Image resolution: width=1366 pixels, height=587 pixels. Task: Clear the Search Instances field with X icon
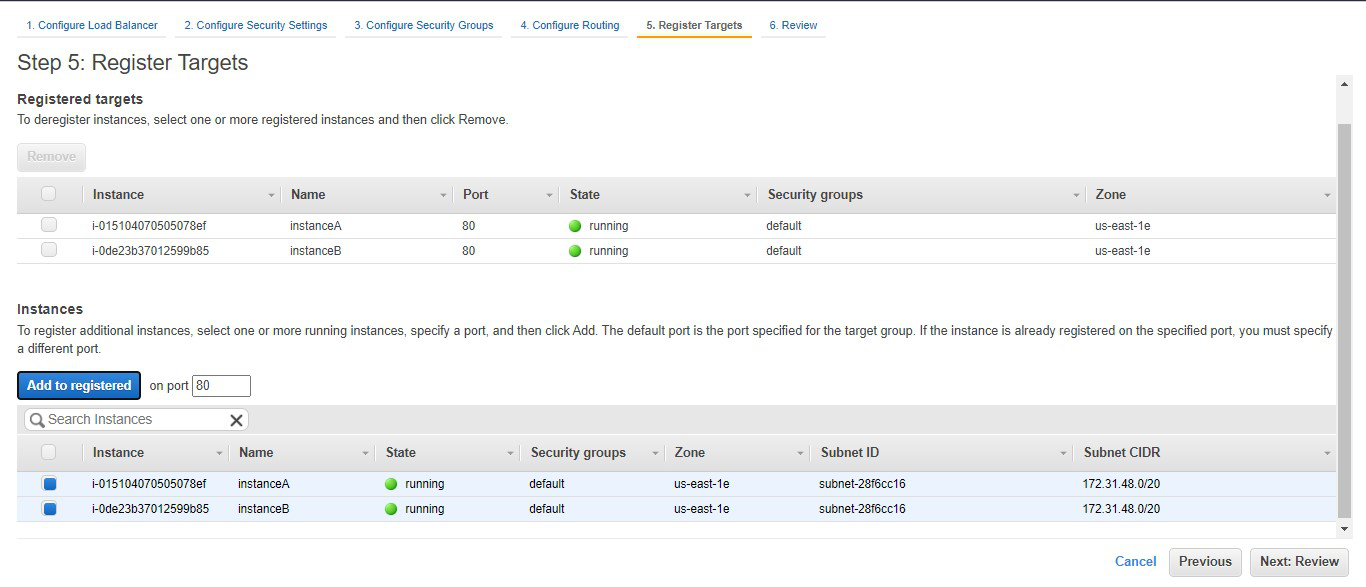236,420
